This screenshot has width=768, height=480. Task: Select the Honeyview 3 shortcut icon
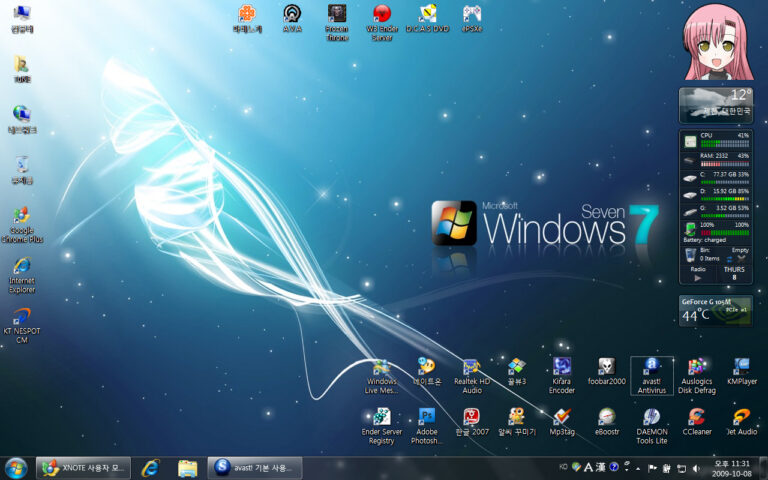pyautogui.click(x=517, y=372)
